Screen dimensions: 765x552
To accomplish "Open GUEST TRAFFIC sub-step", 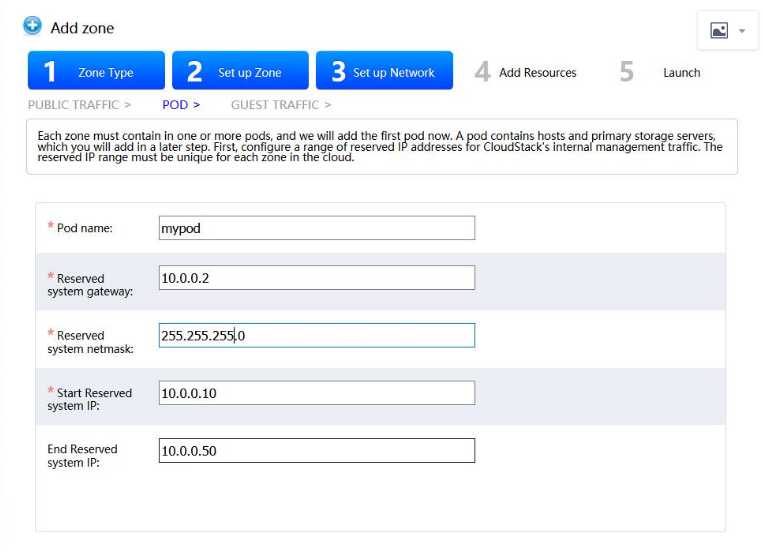I will 281,105.
